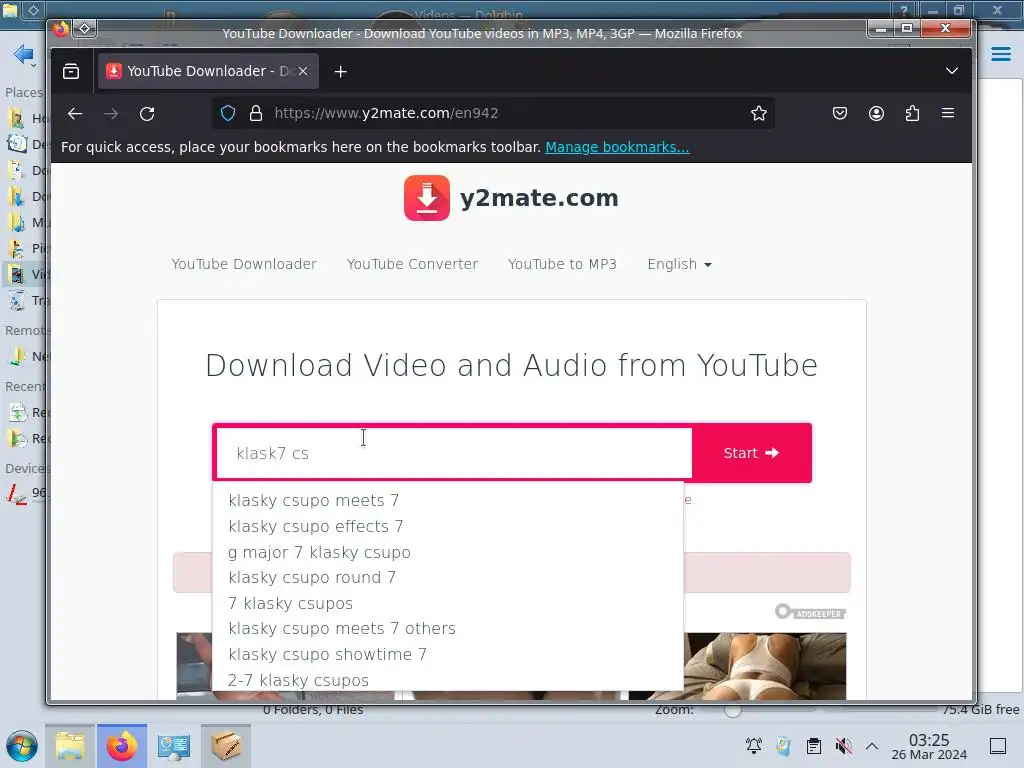Open the system settings taskbar icon
This screenshot has height=768, width=1024.
point(174,746)
